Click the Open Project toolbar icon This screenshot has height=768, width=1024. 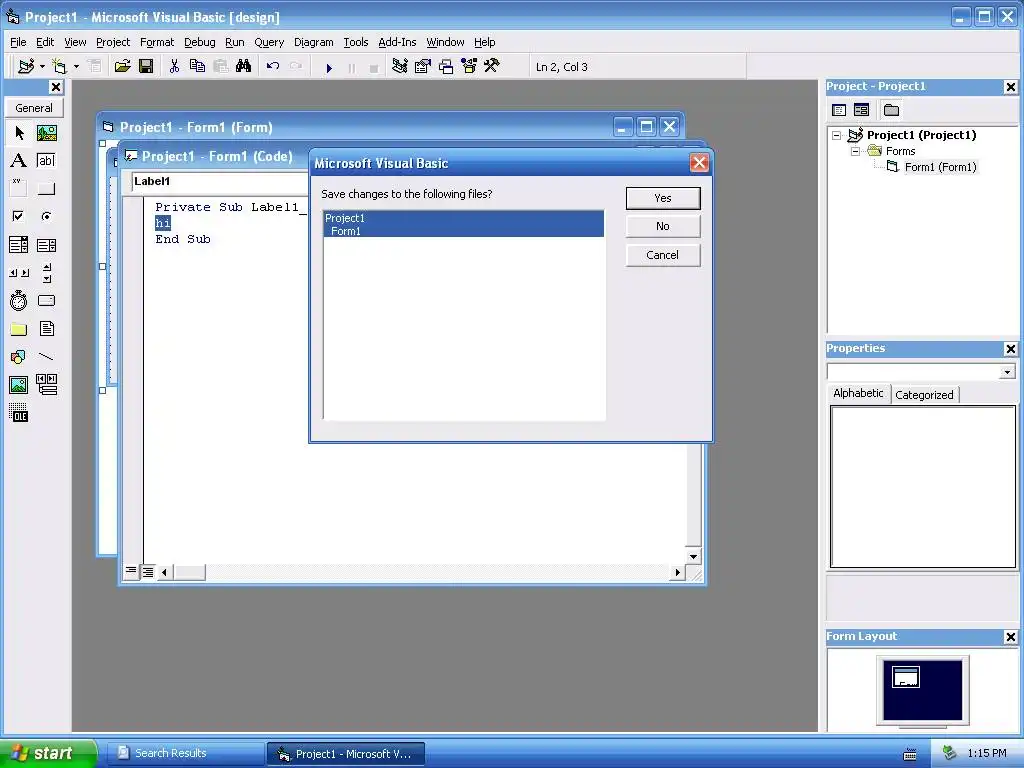pyautogui.click(x=122, y=66)
